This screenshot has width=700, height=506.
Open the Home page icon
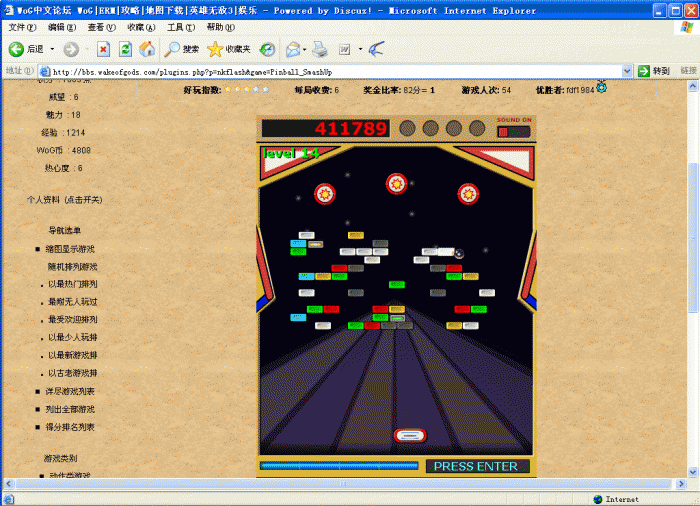(147, 49)
